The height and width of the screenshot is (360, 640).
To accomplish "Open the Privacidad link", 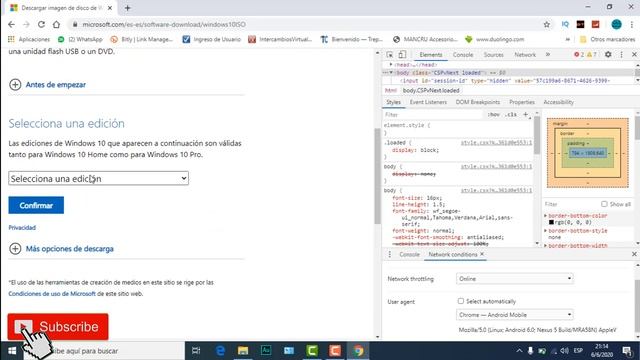I will (22, 227).
